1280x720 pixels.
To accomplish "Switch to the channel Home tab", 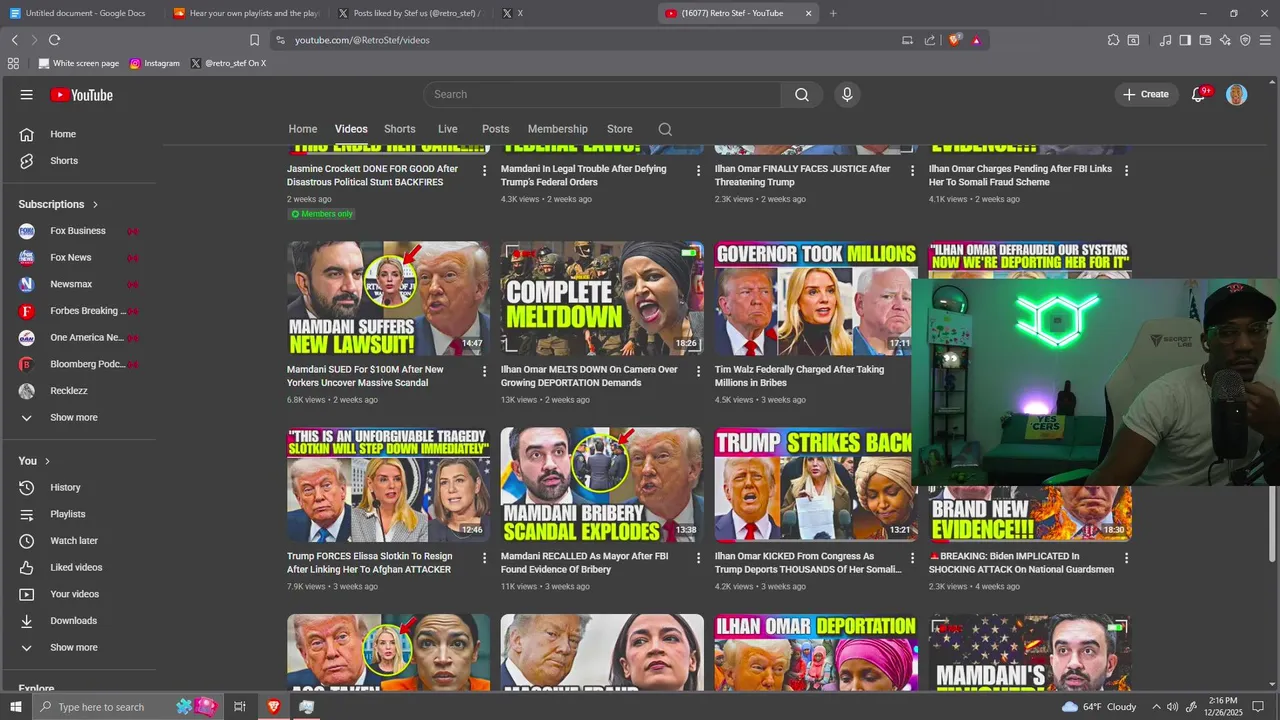I will 303,129.
